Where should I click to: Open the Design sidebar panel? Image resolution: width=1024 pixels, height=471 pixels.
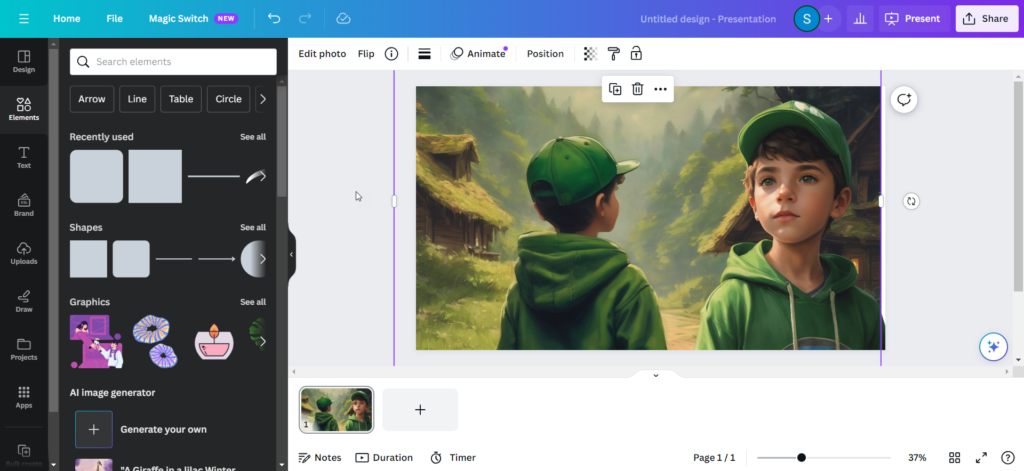[x=24, y=61]
